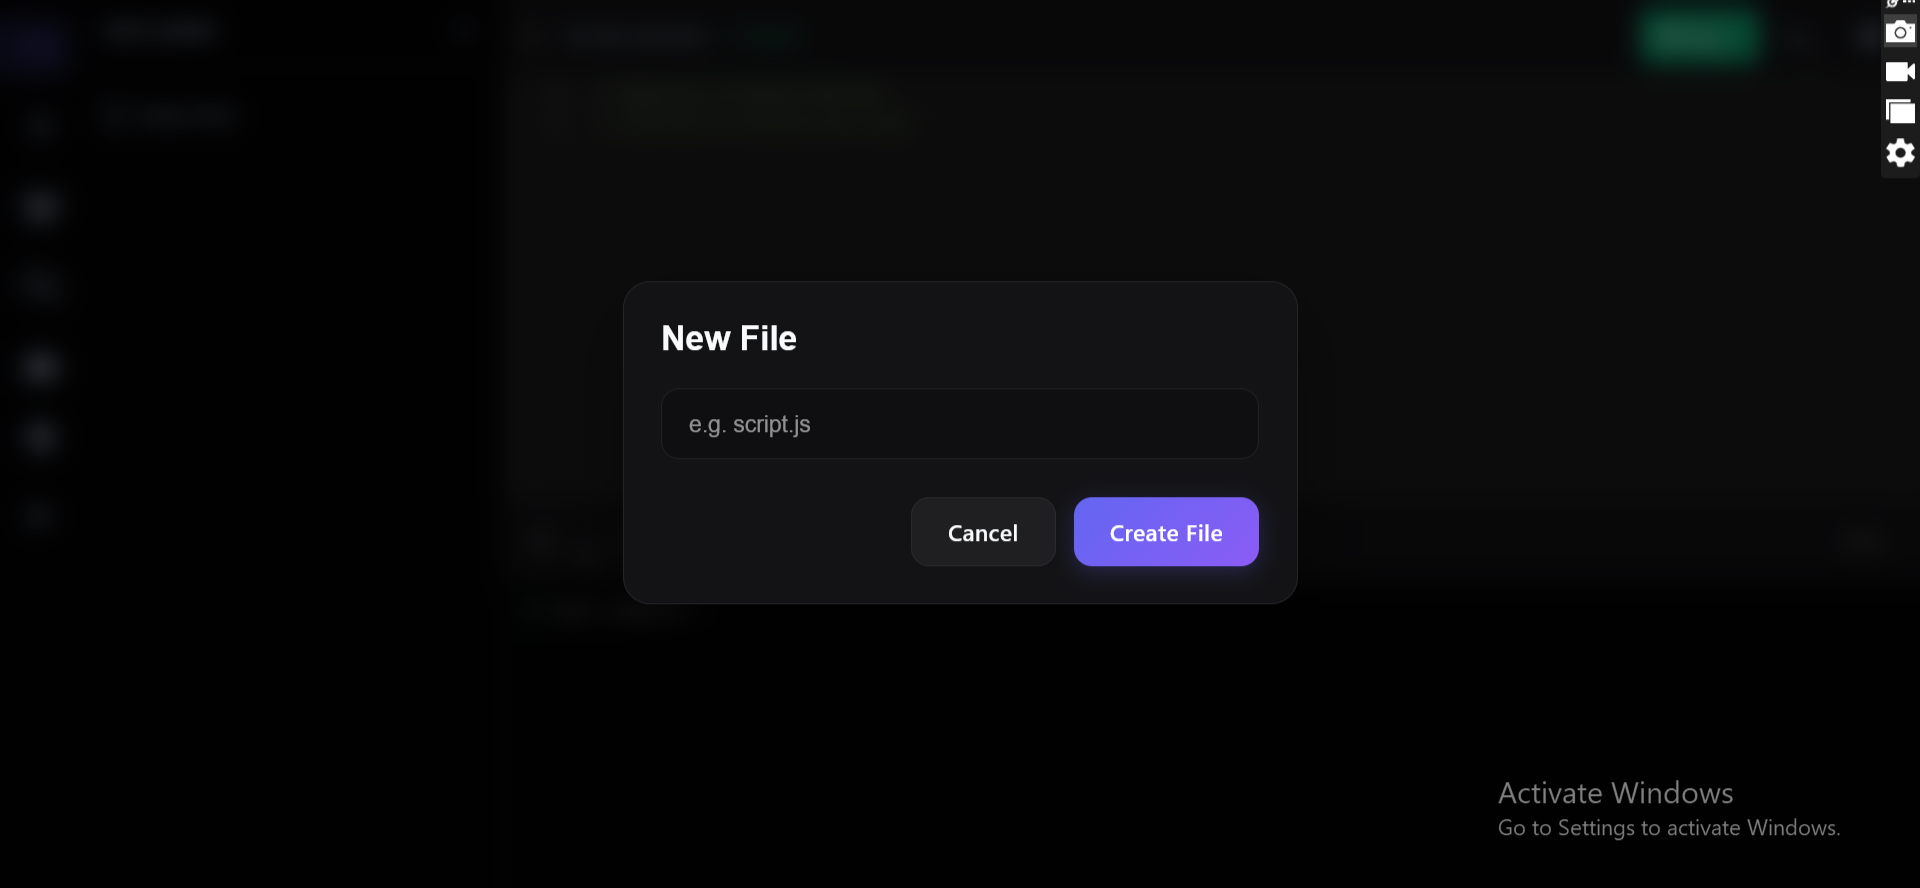Click the blurred purple logo in corner

point(35,40)
